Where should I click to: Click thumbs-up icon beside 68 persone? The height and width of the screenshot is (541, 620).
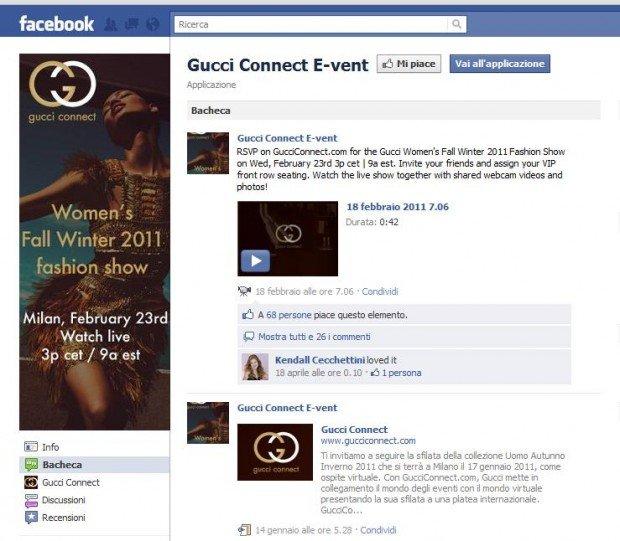coord(248,315)
